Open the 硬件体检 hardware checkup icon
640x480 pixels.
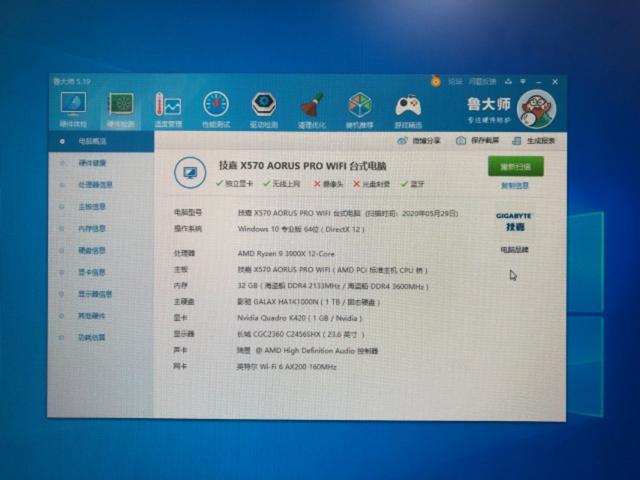point(73,106)
